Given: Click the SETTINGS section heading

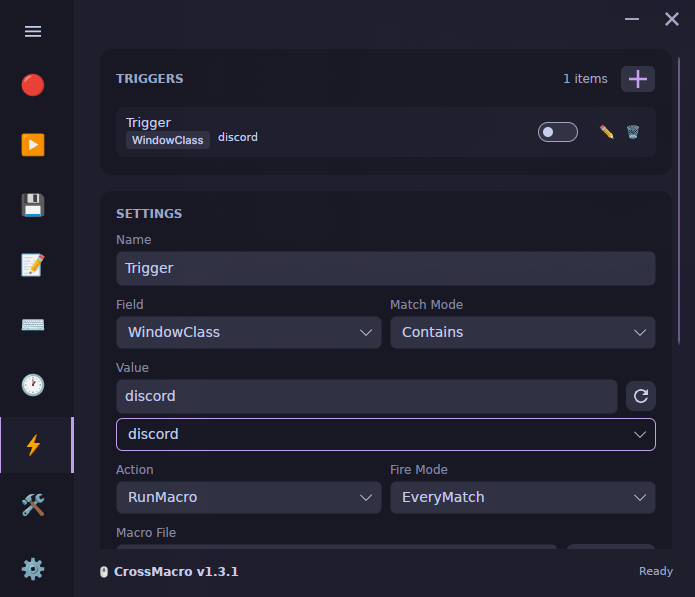Looking at the screenshot, I should coord(149,214).
